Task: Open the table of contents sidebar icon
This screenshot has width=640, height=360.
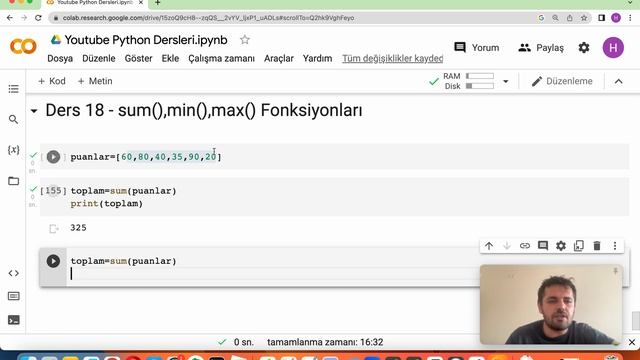Action: [13, 89]
